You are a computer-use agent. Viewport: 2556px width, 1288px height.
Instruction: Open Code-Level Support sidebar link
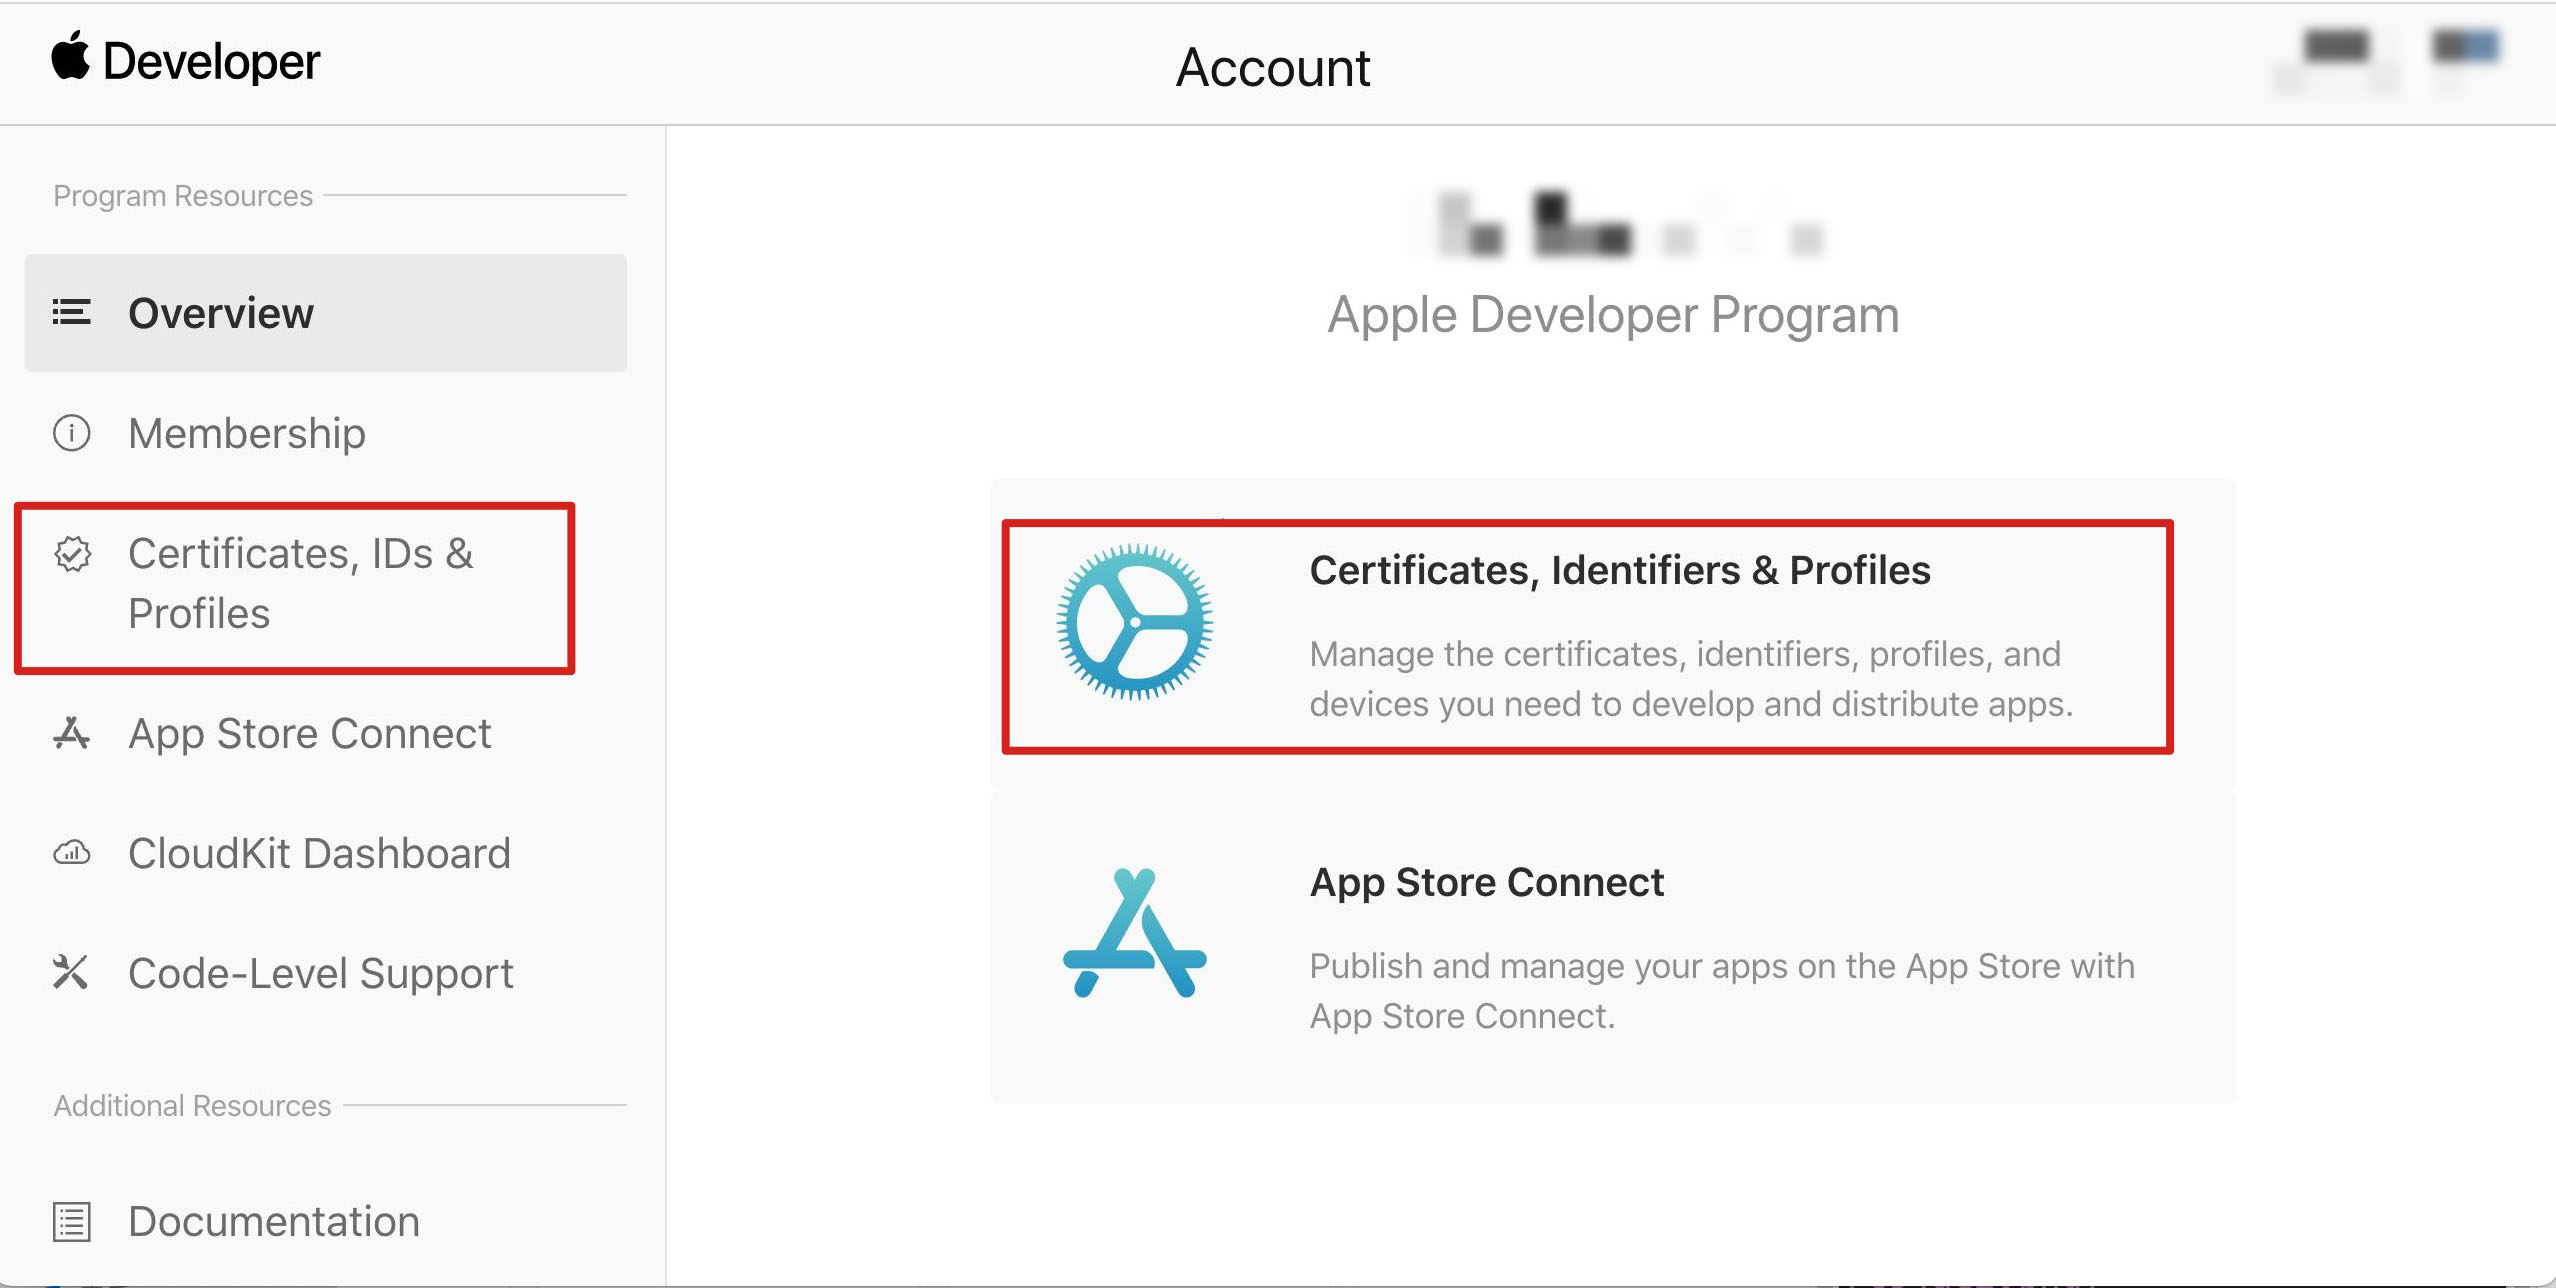point(320,973)
